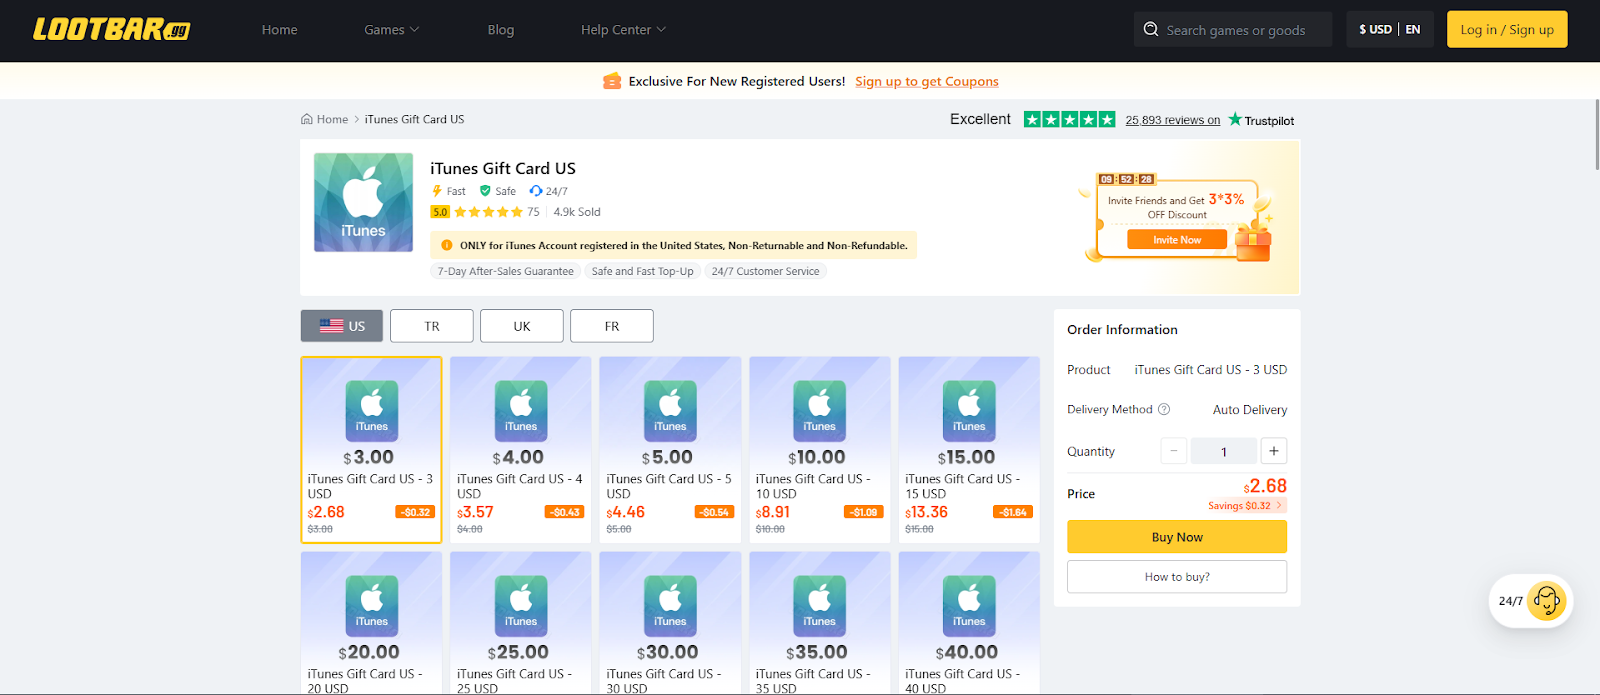The height and width of the screenshot is (695, 1600).
Task: Decrease quantity with the minus button
Action: click(1174, 451)
